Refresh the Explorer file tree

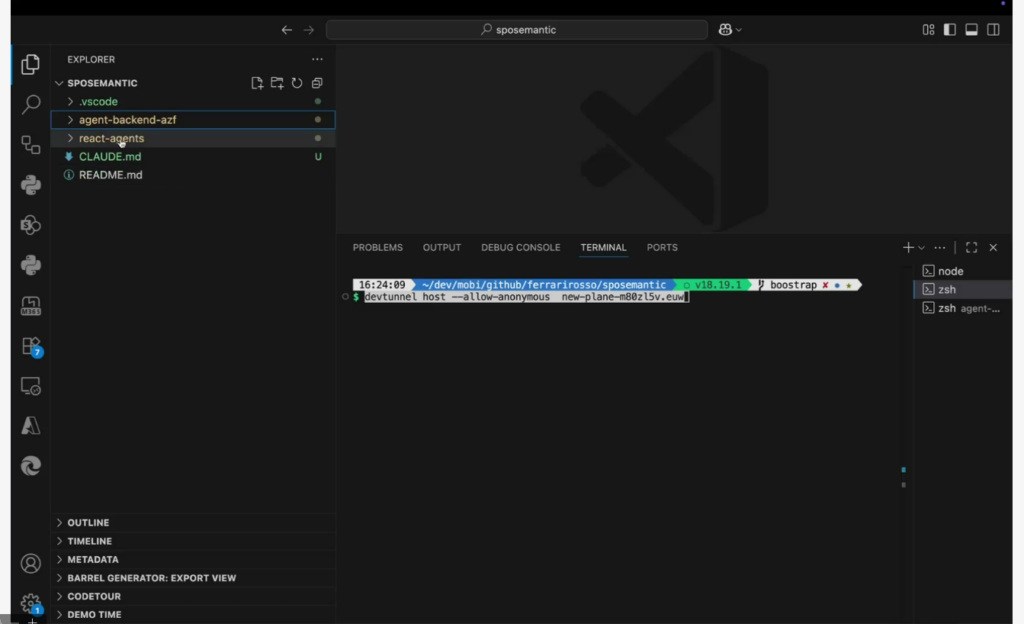pyautogui.click(x=297, y=83)
